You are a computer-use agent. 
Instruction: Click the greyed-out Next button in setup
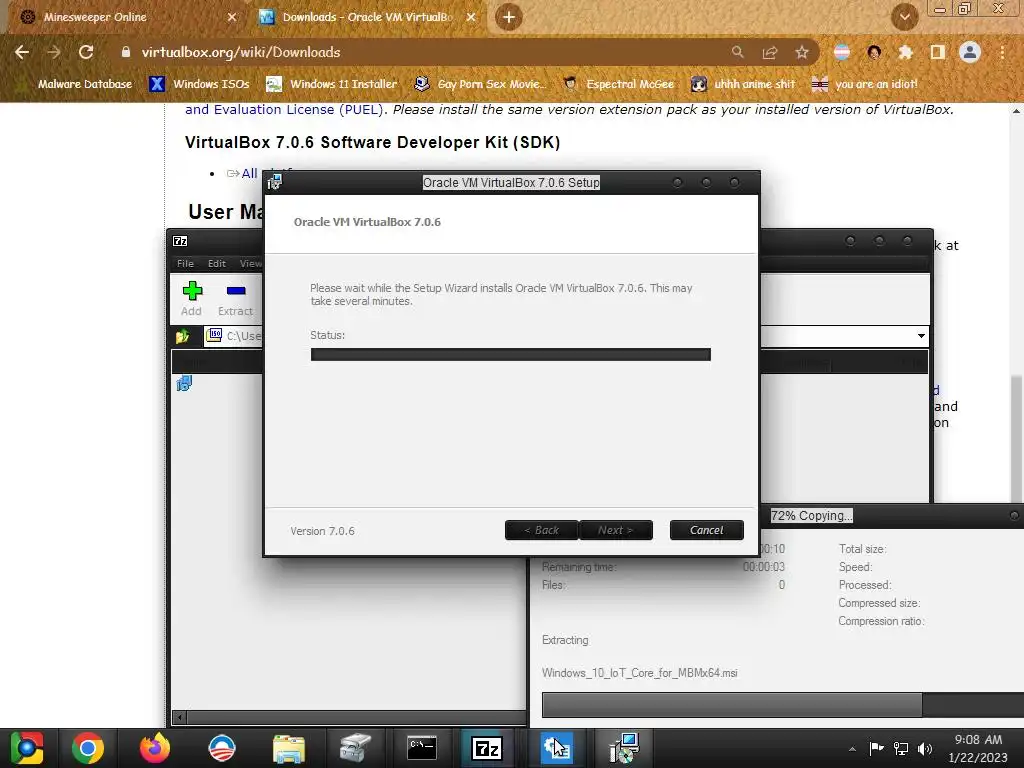coord(616,530)
